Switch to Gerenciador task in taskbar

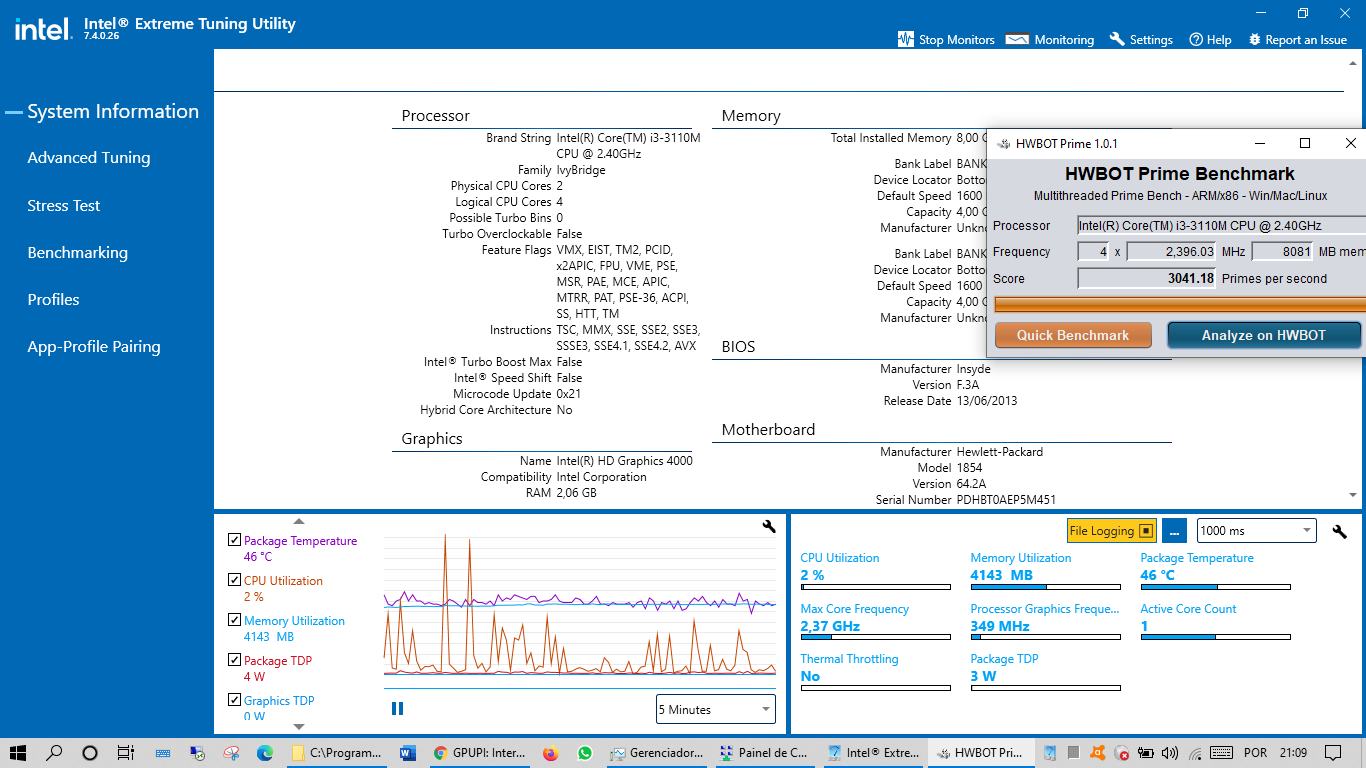[656, 753]
